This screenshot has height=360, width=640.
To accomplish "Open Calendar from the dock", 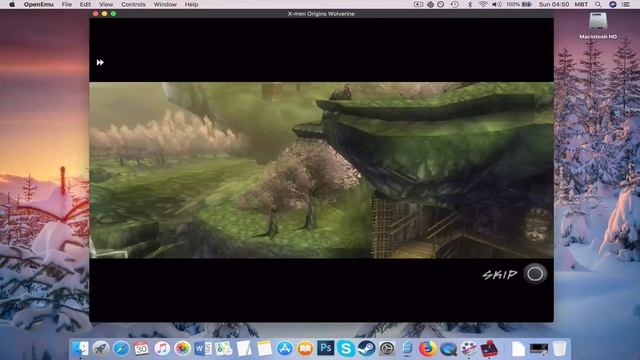I will click(x=141, y=349).
